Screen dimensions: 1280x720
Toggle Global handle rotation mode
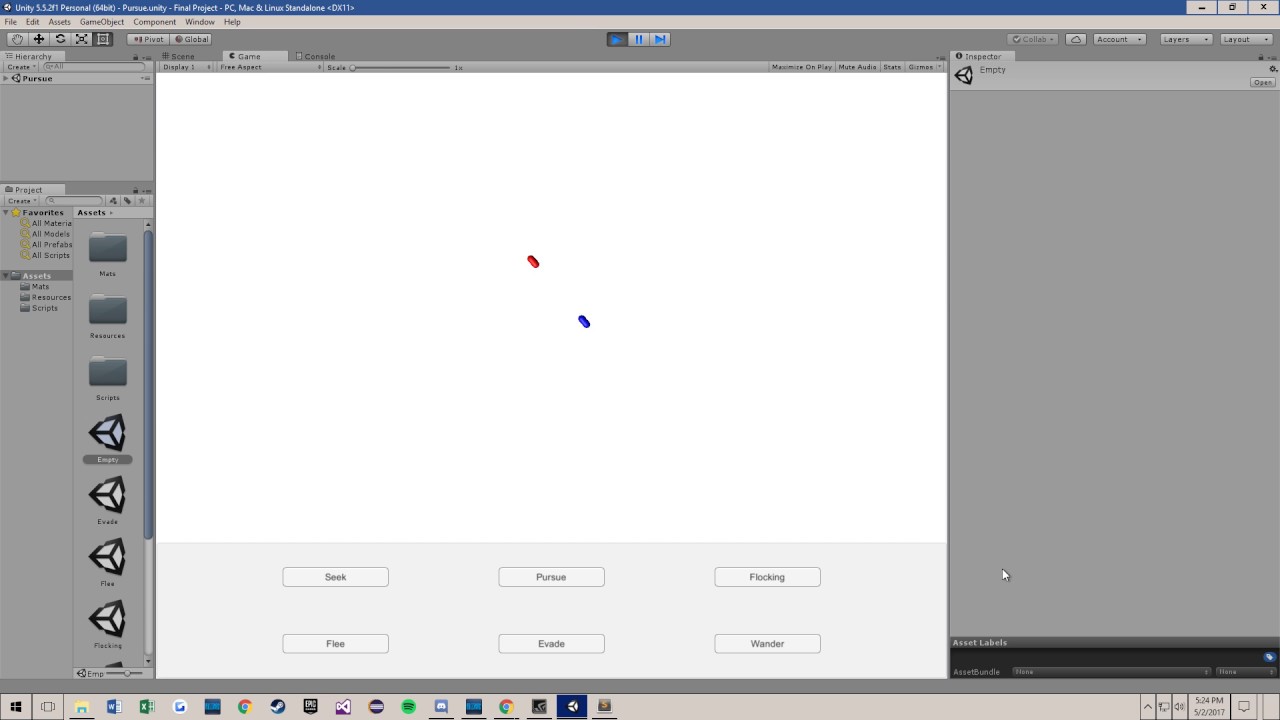tap(190, 39)
